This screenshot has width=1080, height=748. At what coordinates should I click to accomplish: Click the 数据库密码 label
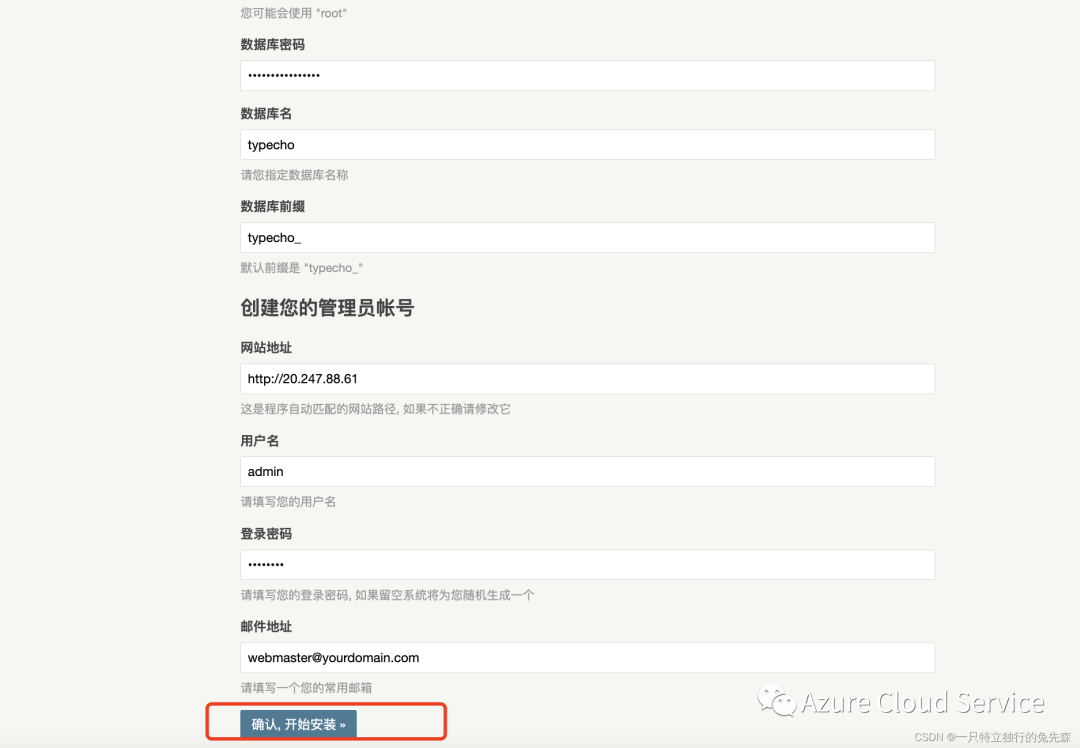pos(273,45)
